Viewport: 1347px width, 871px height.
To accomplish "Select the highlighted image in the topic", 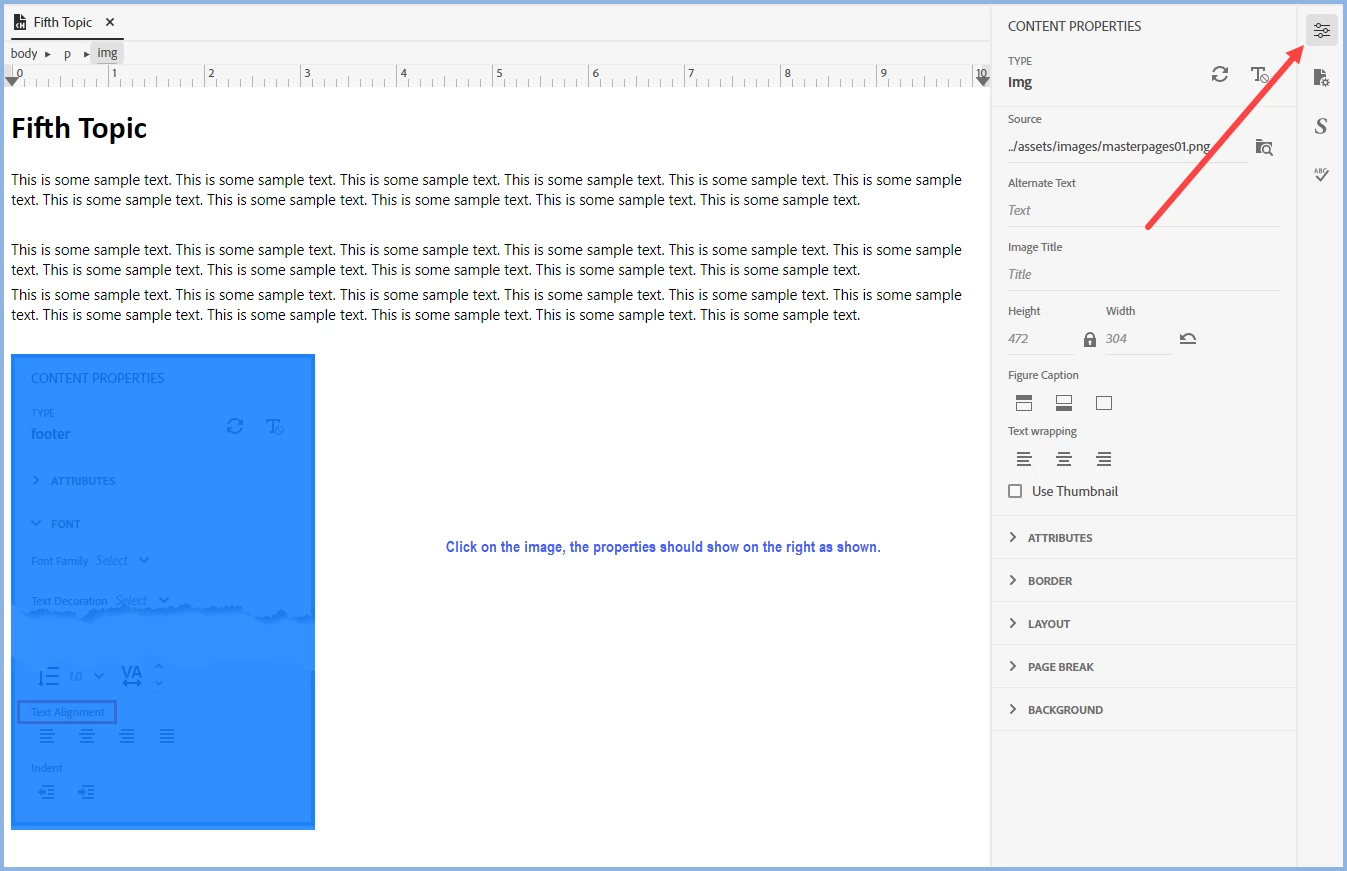I will pos(163,592).
